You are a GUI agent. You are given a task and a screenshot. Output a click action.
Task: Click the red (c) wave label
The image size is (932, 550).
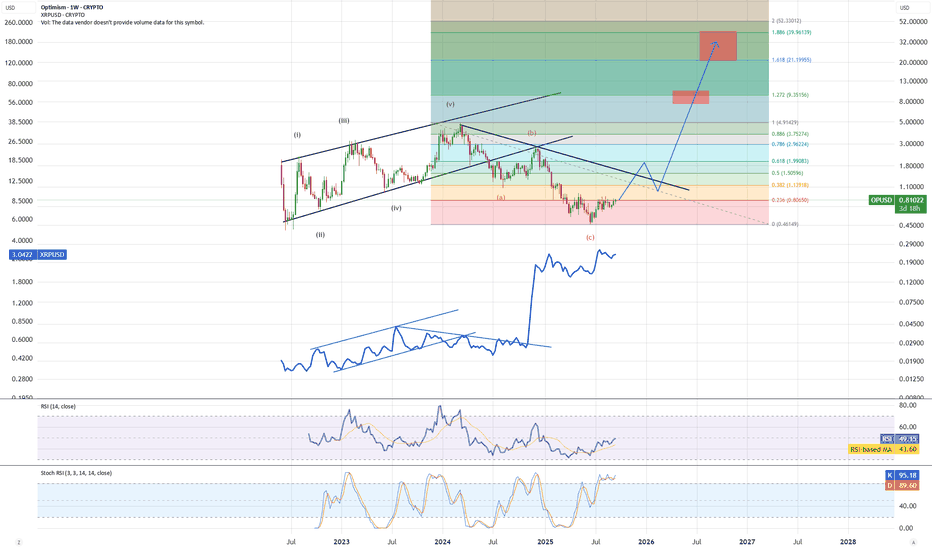coord(590,237)
